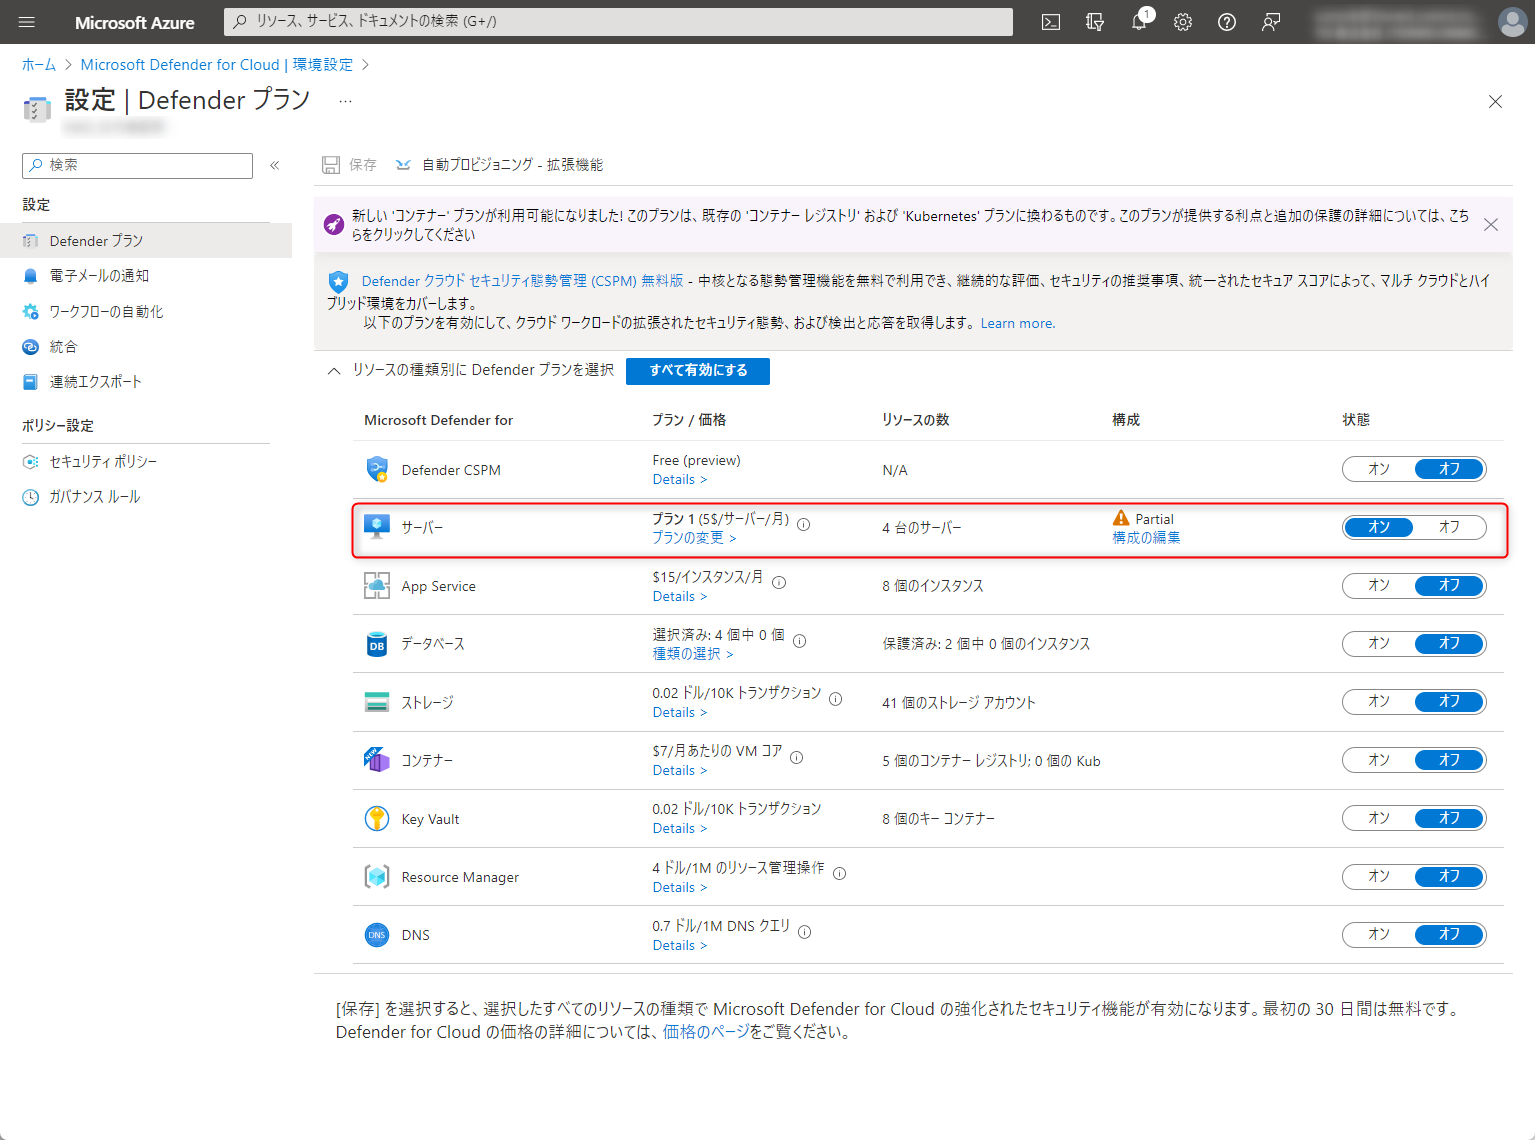Click 構成の編集 in the サーバー row
1535x1140 pixels.
[1146, 538]
